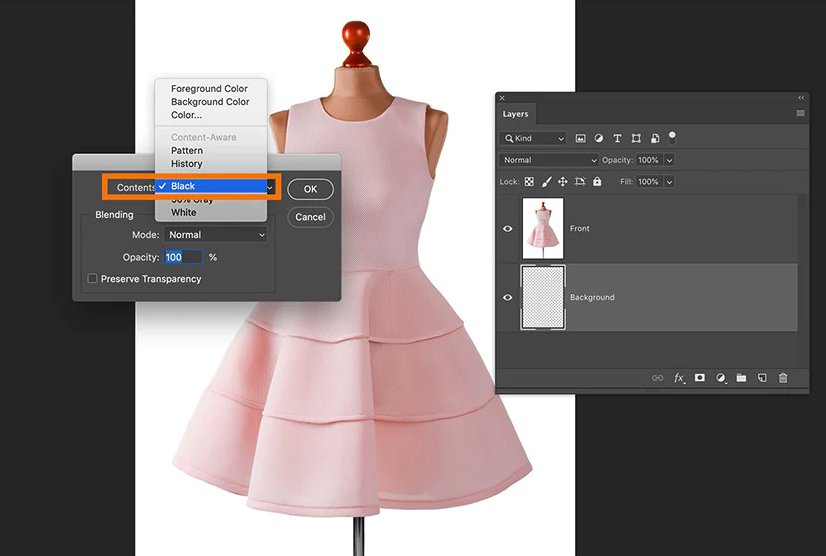Select the Background layer thumbnail
826x556 pixels.
click(543, 297)
